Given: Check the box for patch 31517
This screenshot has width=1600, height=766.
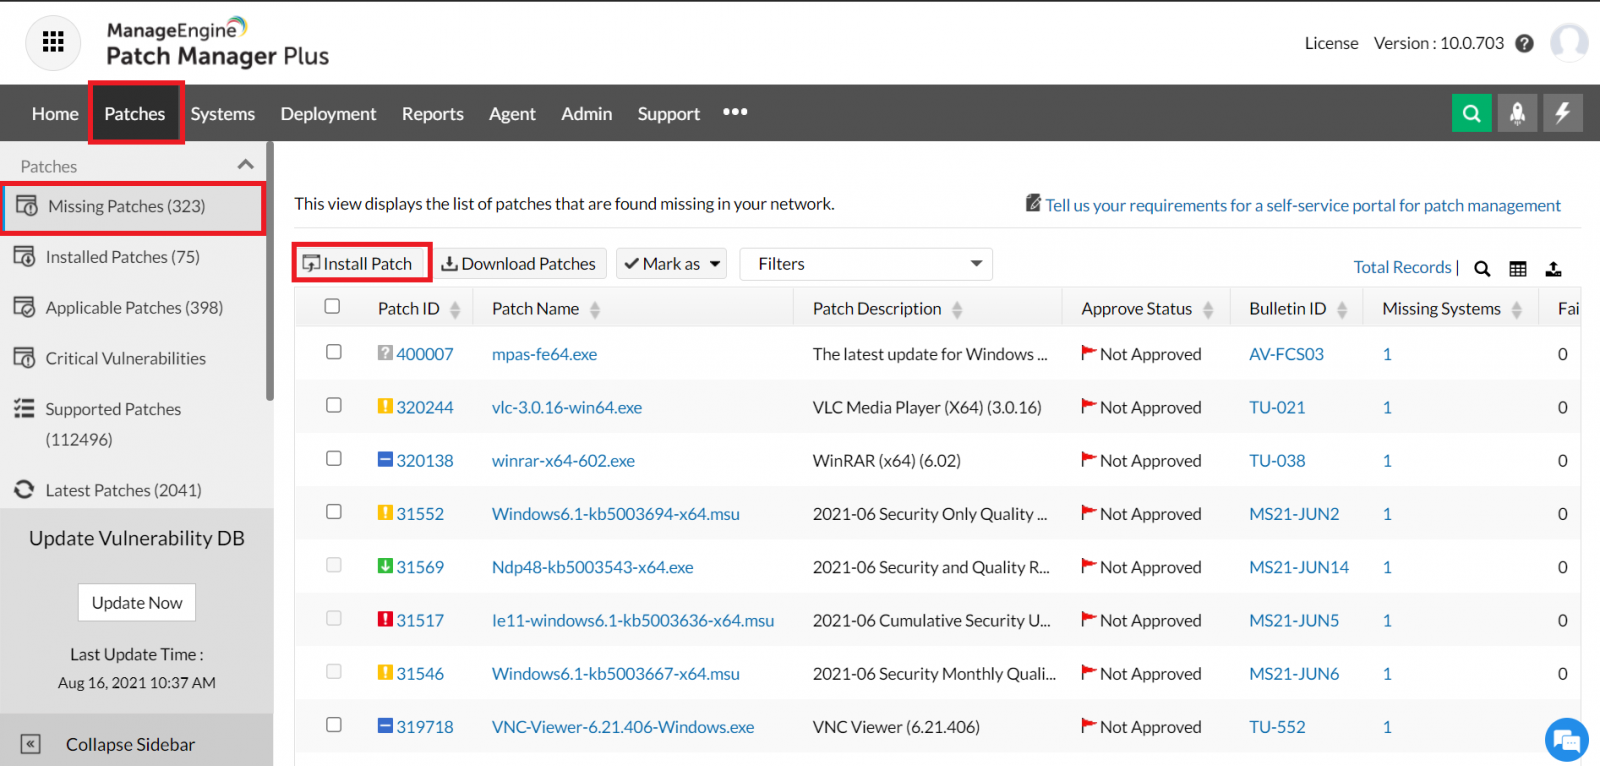Looking at the screenshot, I should pos(334,618).
